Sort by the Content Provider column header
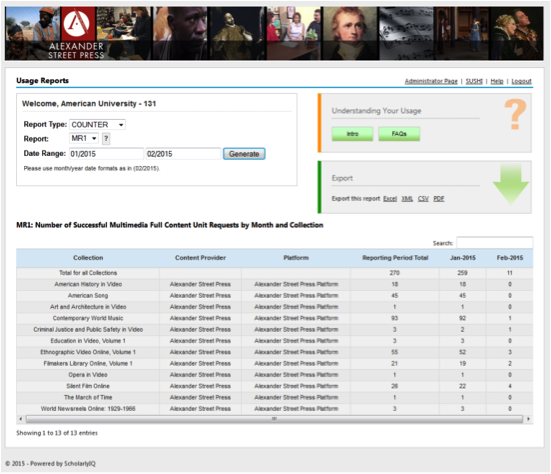The width and height of the screenshot is (551, 474). click(200, 258)
